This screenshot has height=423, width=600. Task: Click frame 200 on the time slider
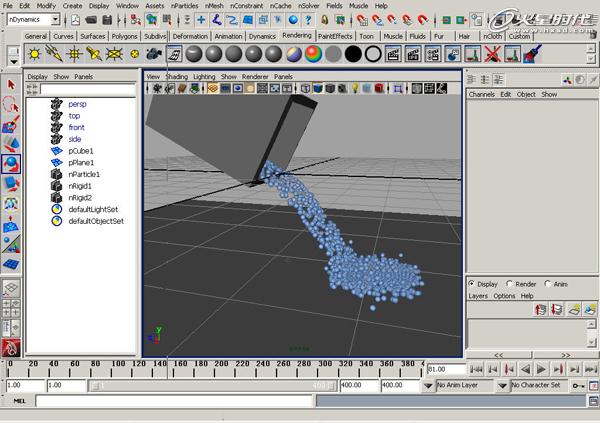pos(214,369)
